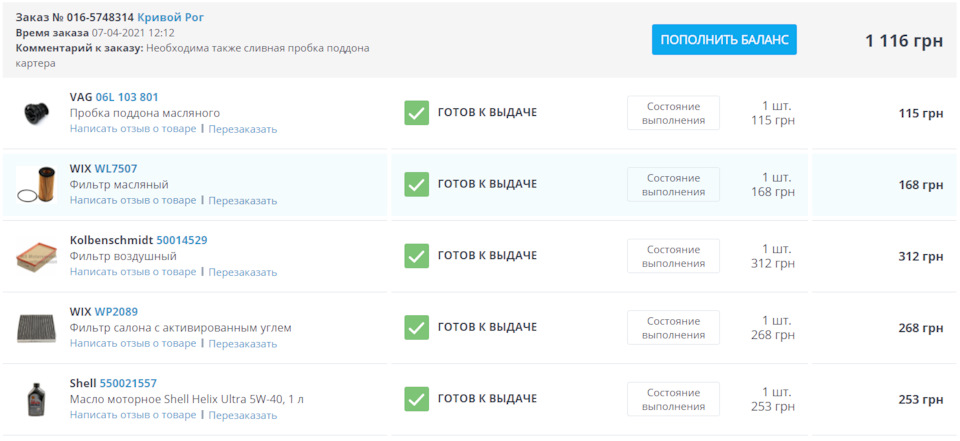Screen dimensions: 960x441
Task: Reorder the WIX WL7507 oil filter
Action: click(x=242, y=201)
